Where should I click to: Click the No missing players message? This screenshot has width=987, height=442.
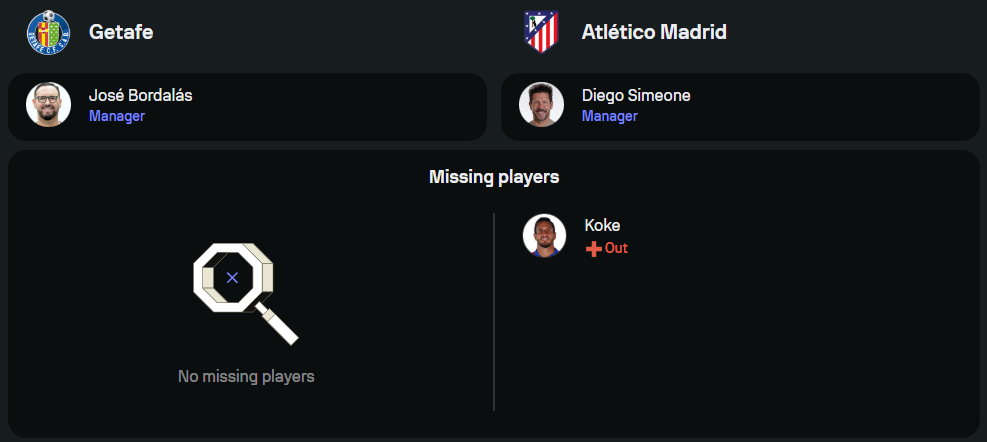(246, 377)
